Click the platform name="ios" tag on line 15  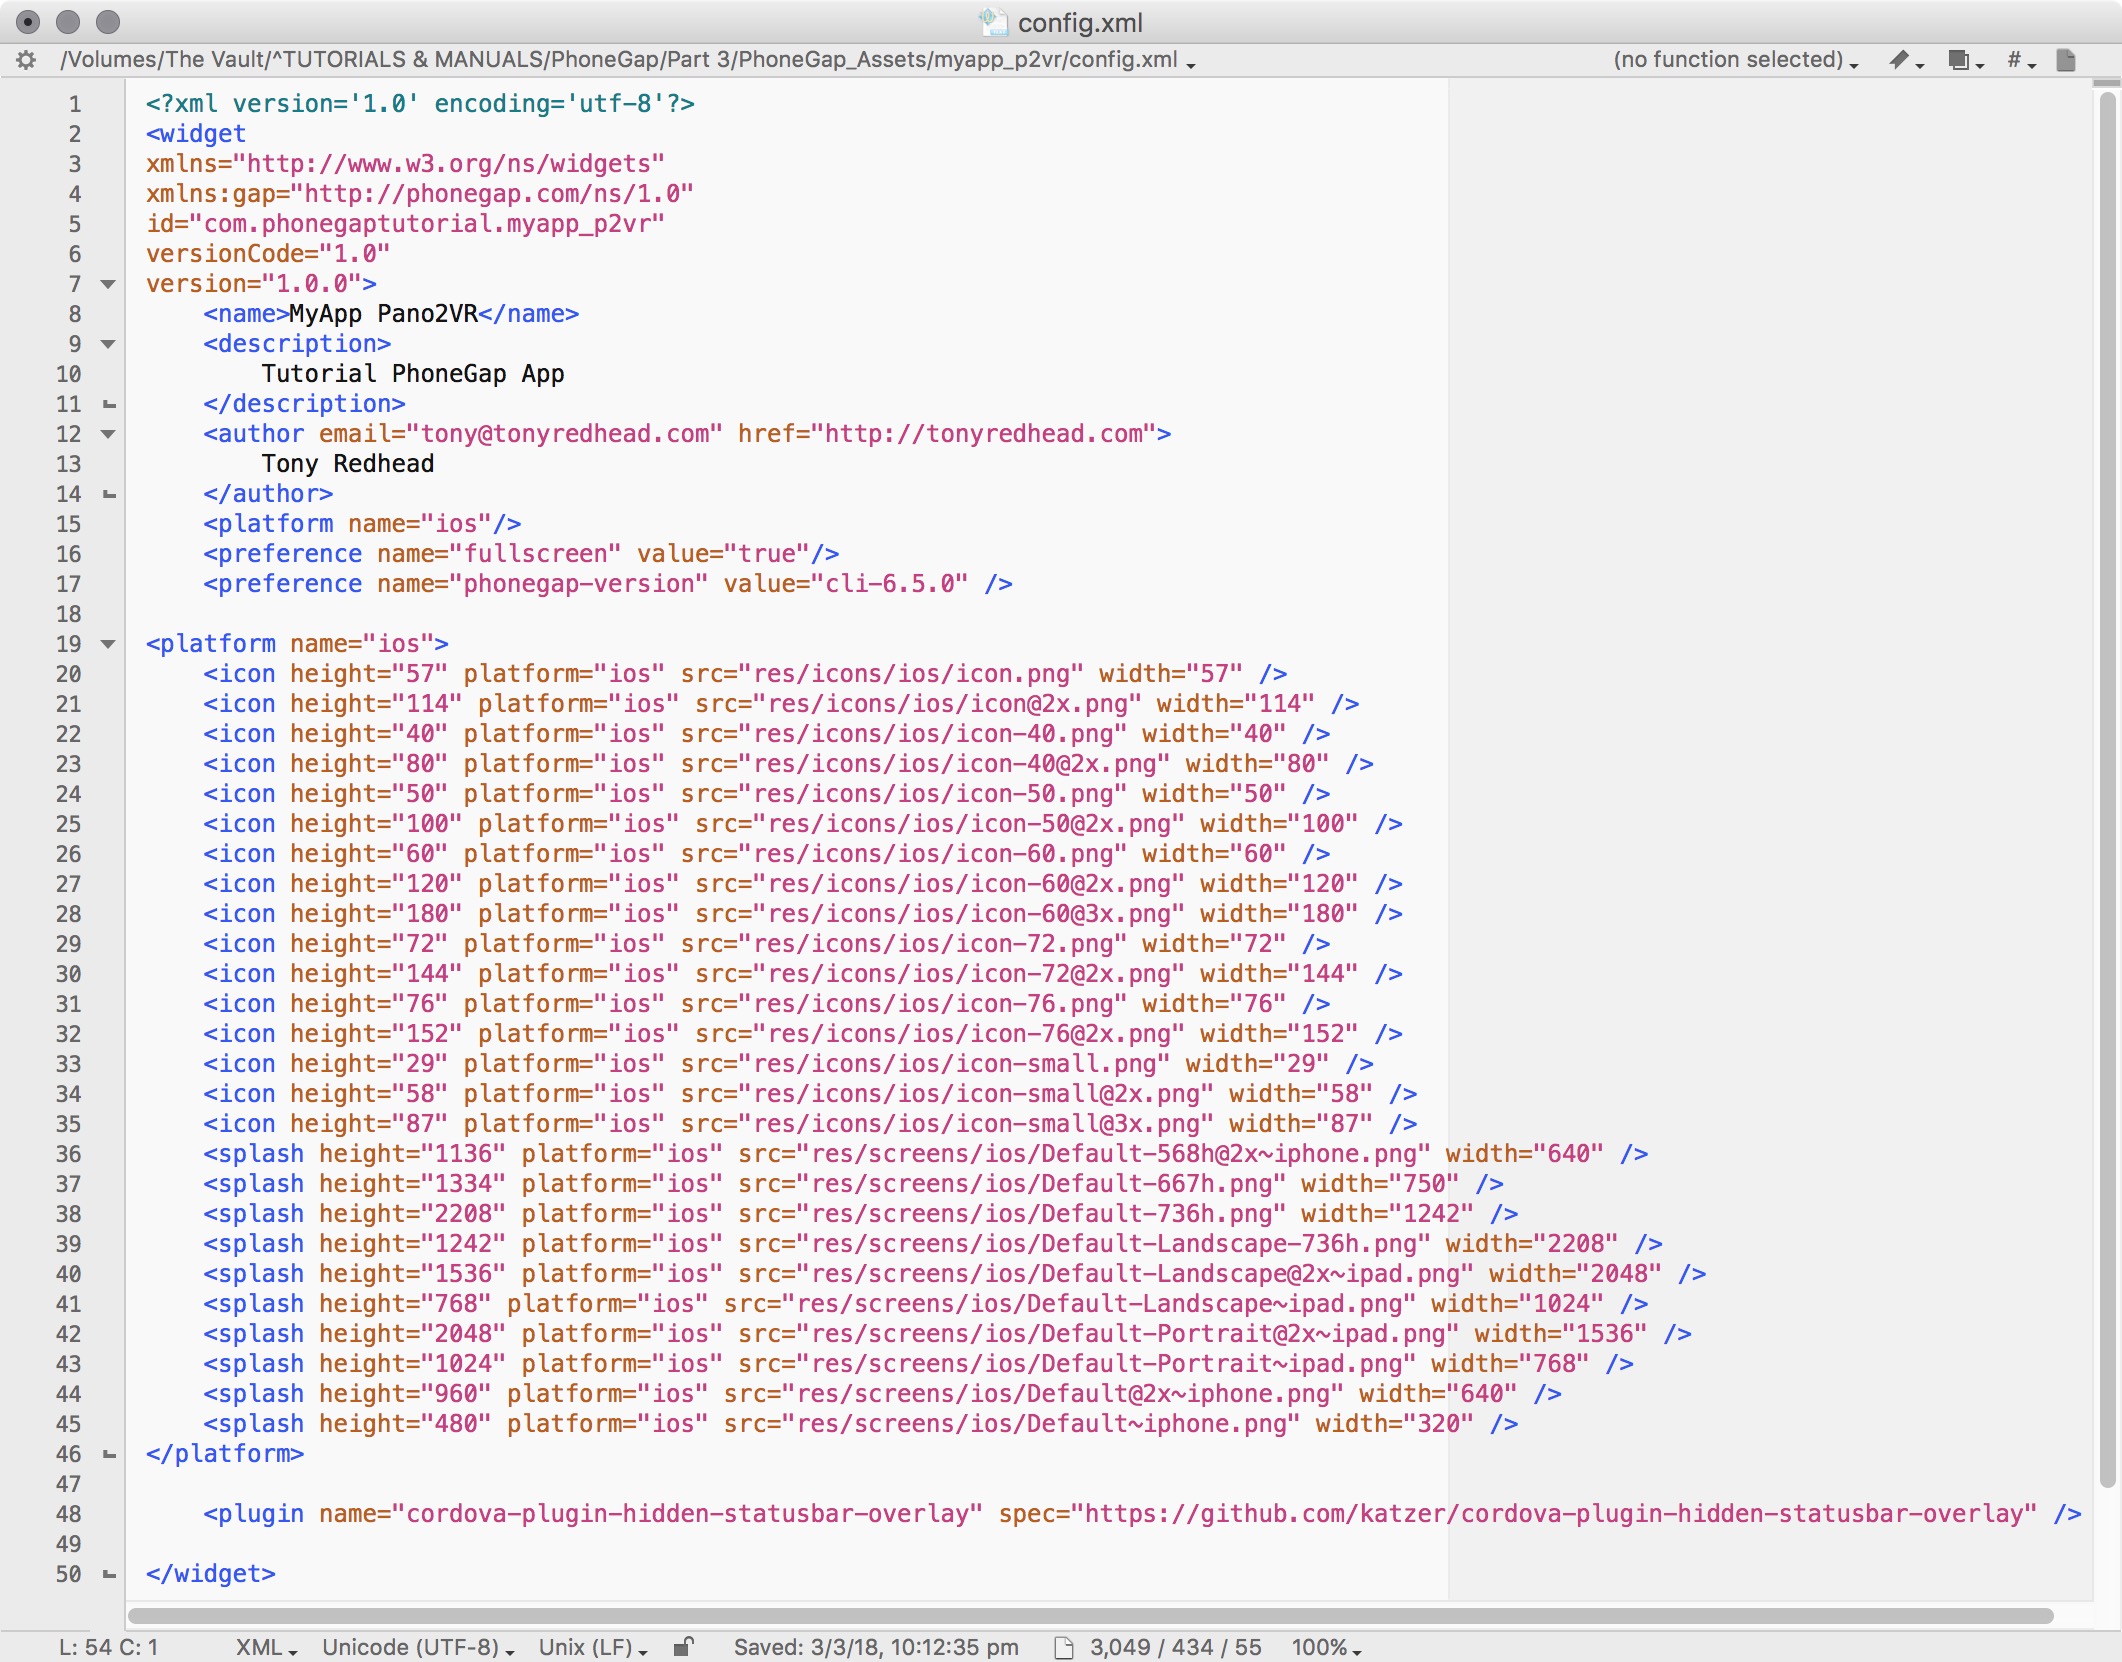coord(362,524)
